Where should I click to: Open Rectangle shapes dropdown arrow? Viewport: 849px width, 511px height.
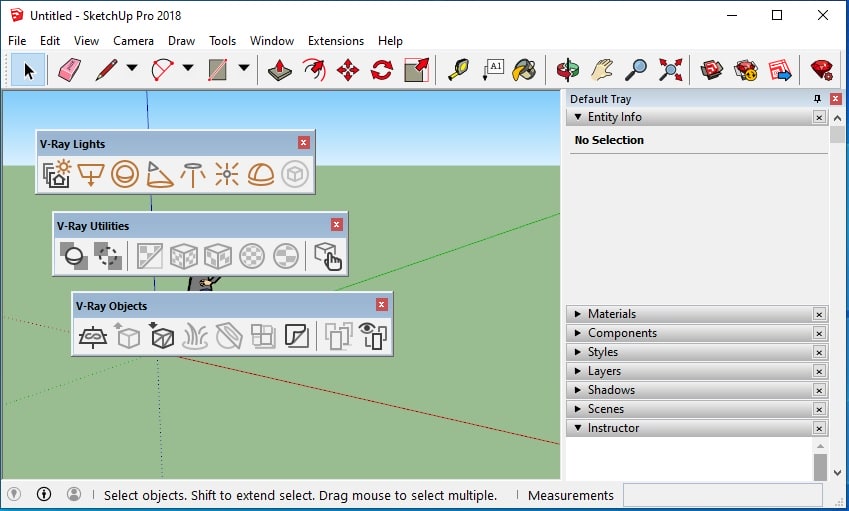tap(244, 68)
